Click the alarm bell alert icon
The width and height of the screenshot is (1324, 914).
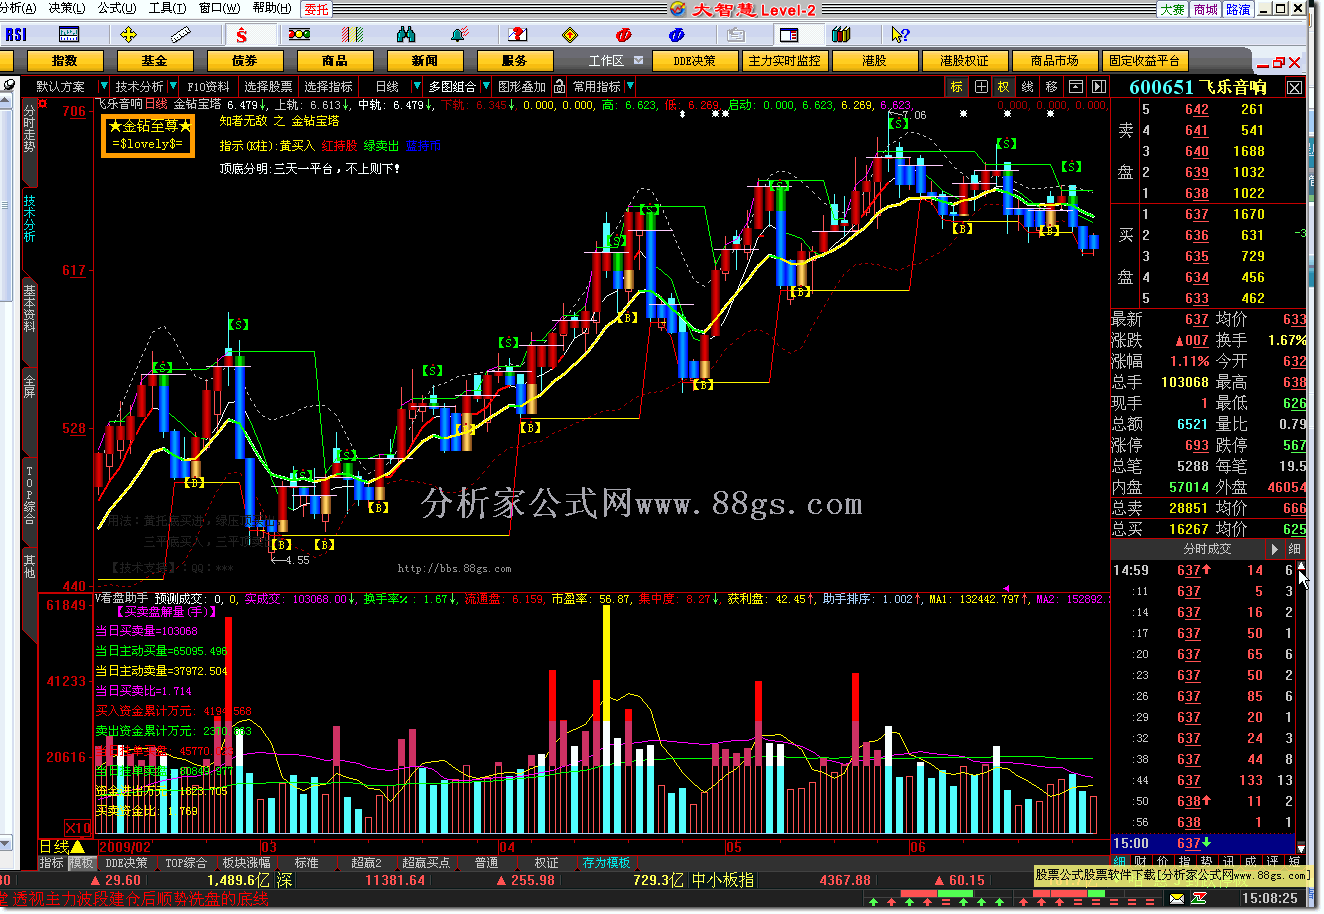459,35
